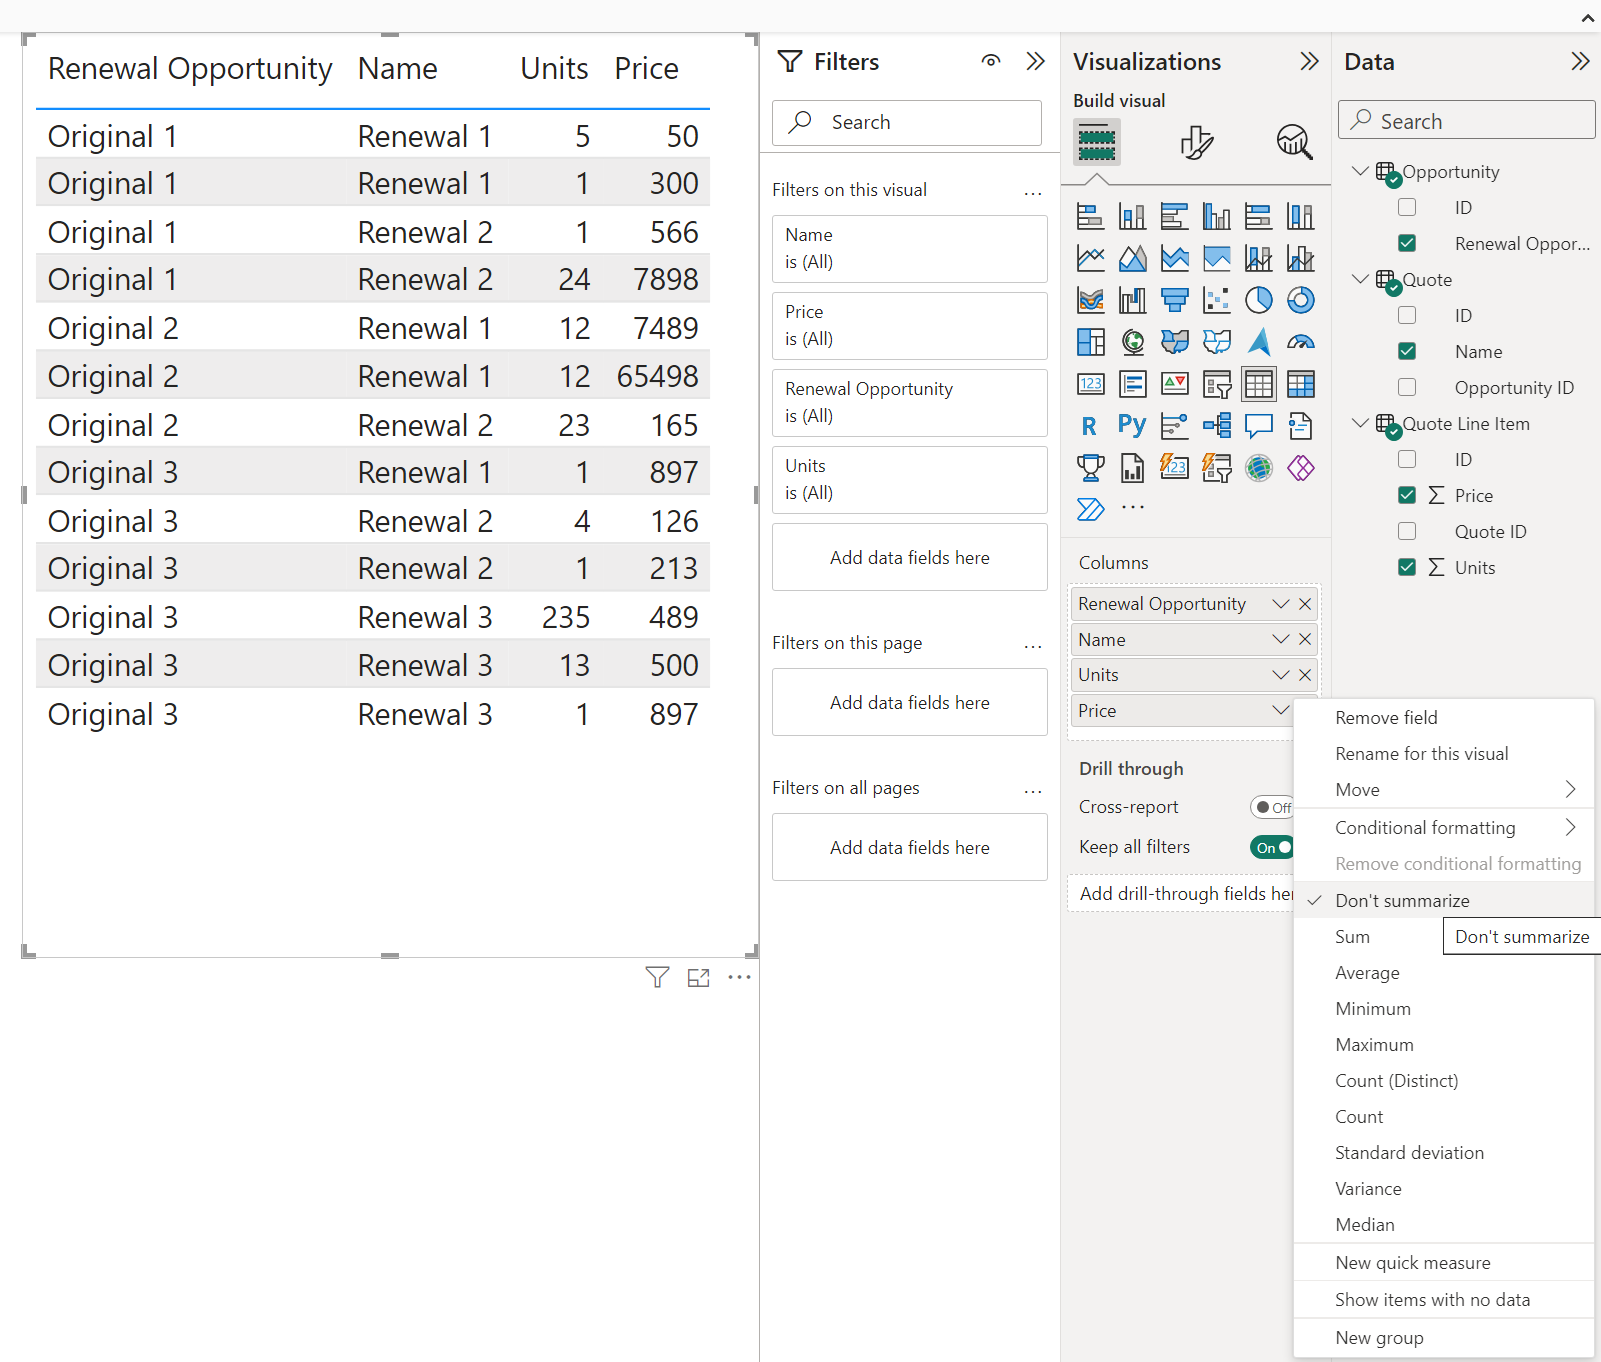Turn off the Keep all filters switch

pyautogui.click(x=1272, y=847)
